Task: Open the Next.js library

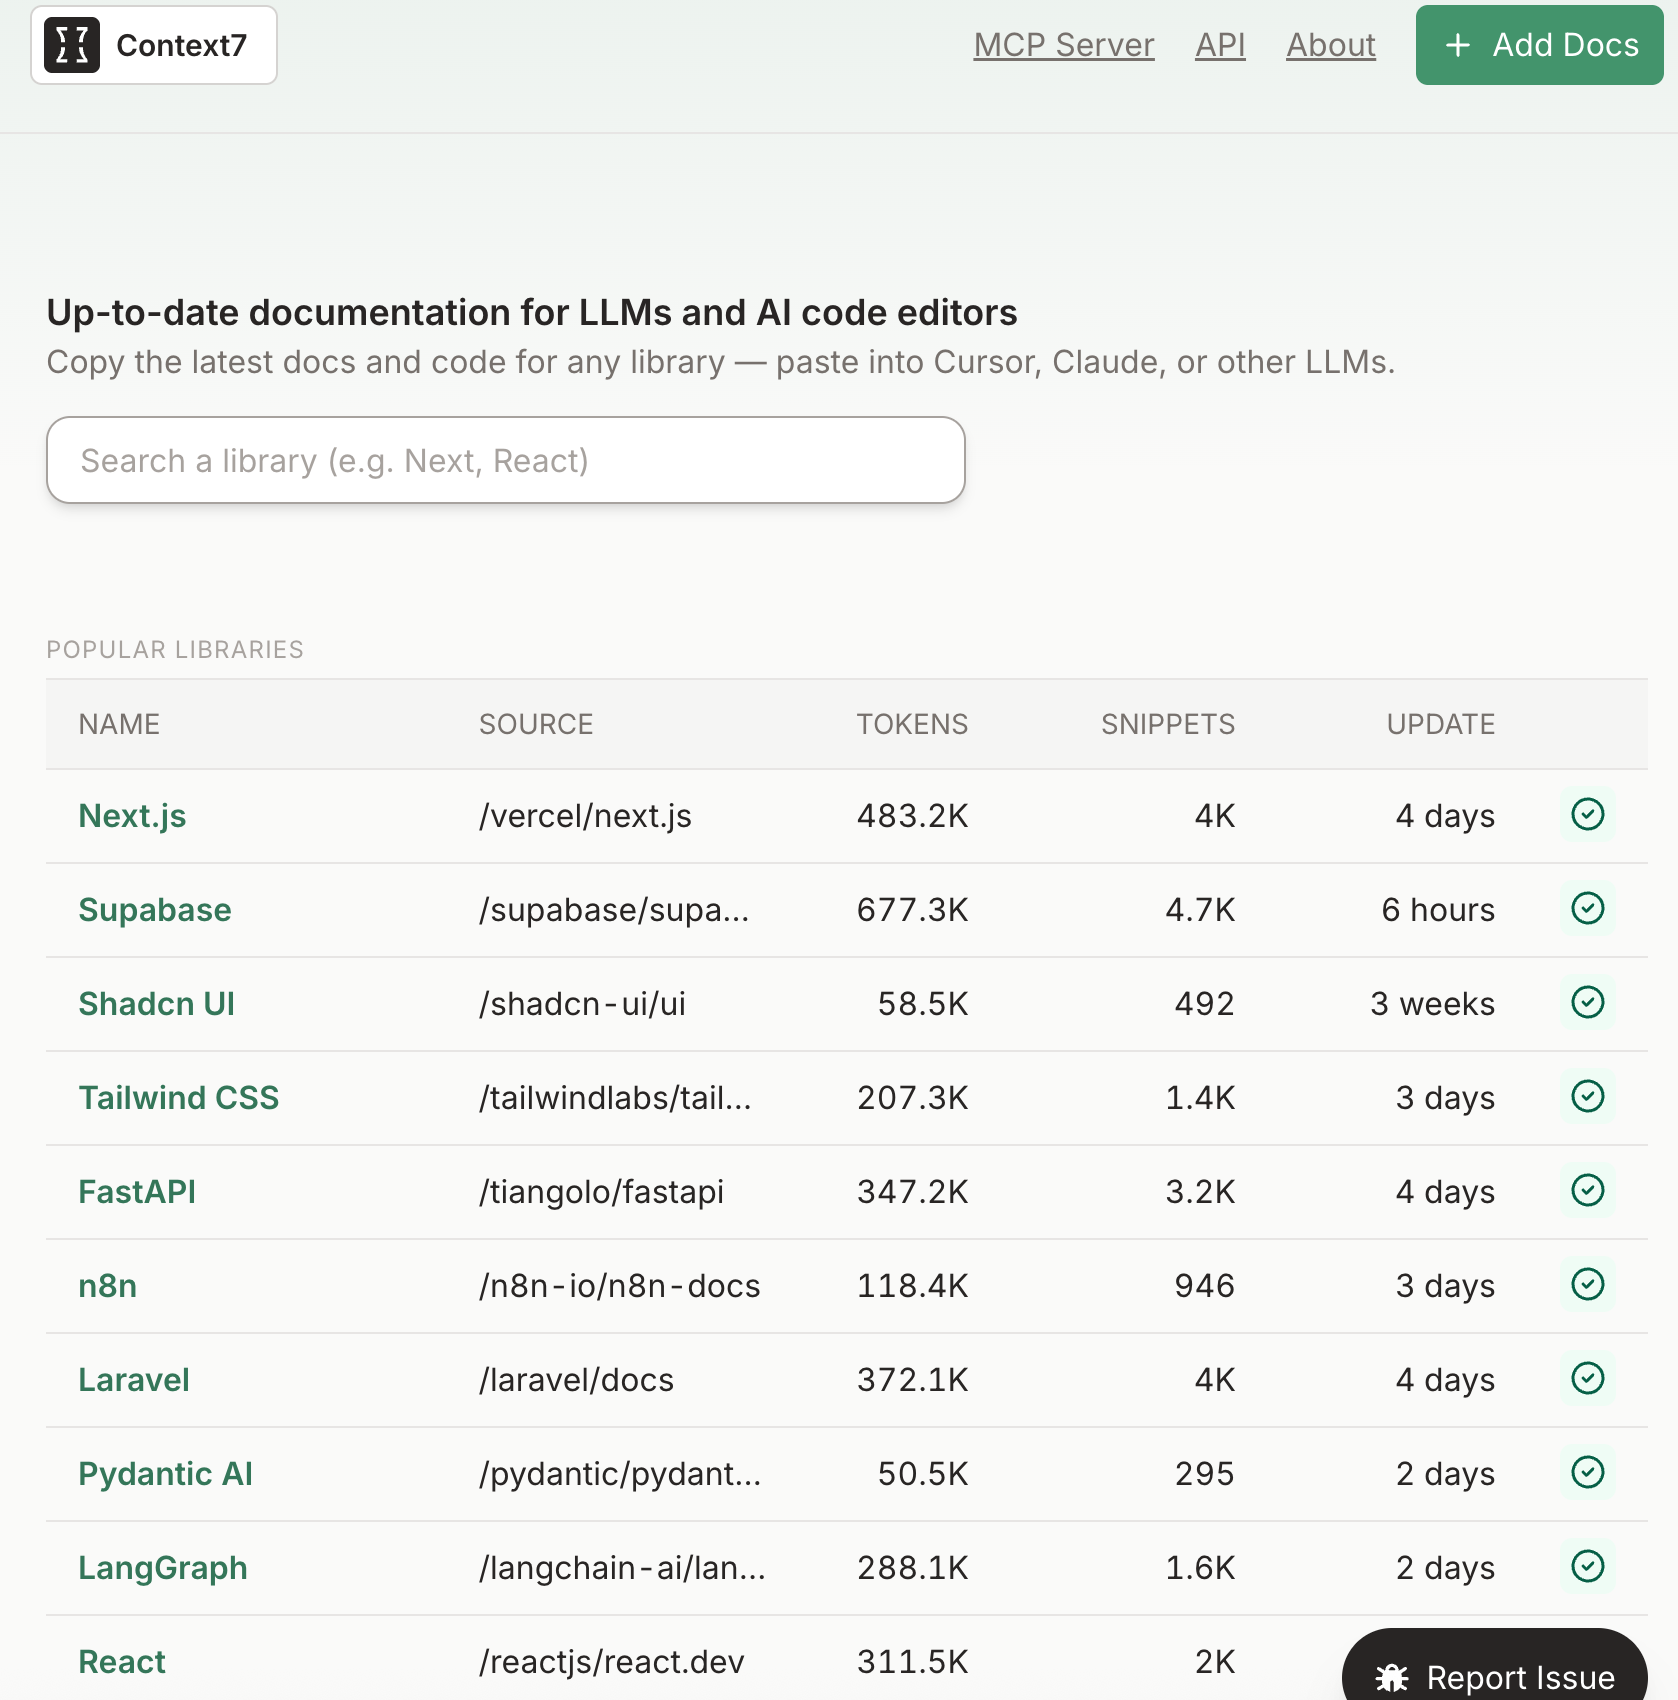Action: pyautogui.click(x=133, y=816)
